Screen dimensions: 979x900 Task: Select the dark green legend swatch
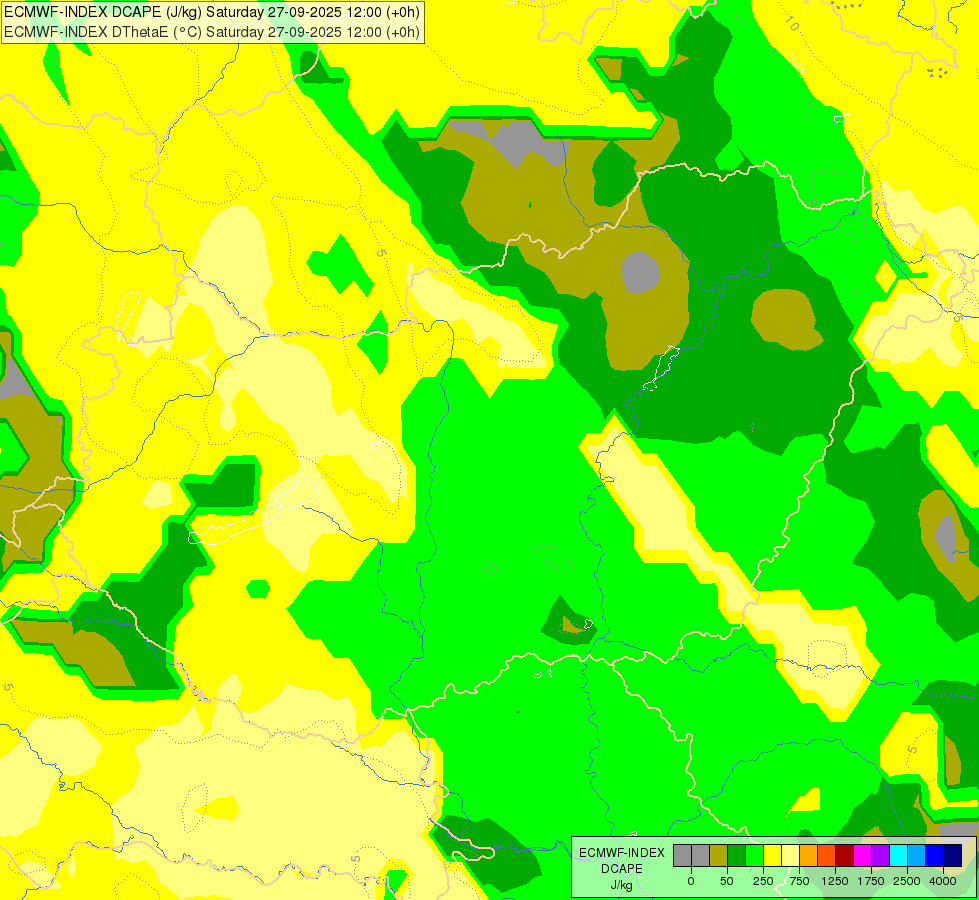(736, 856)
